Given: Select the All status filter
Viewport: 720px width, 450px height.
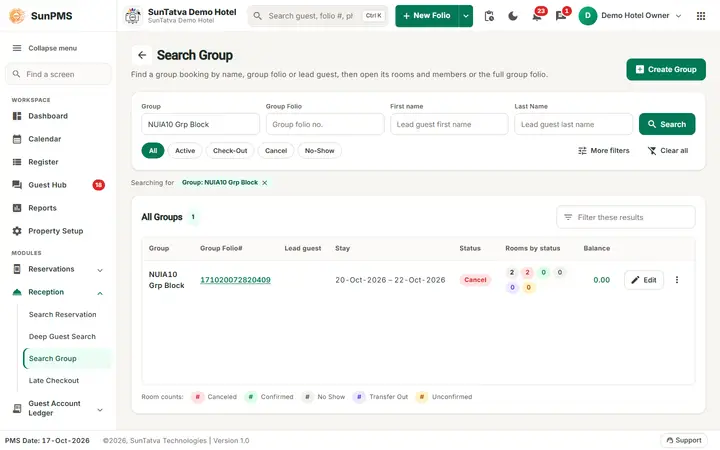Looking at the screenshot, I should [153, 151].
